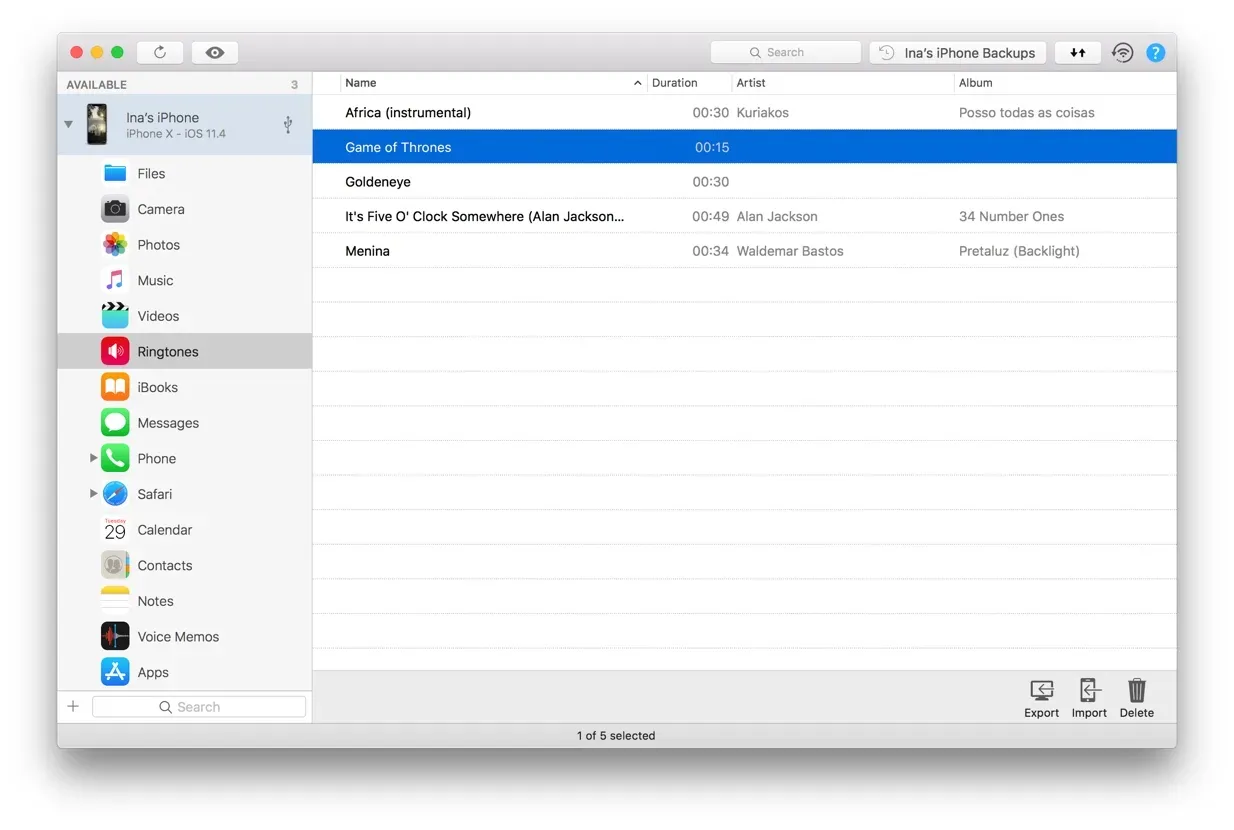
Task: Select Voice Memos in the sidebar
Action: tap(178, 636)
